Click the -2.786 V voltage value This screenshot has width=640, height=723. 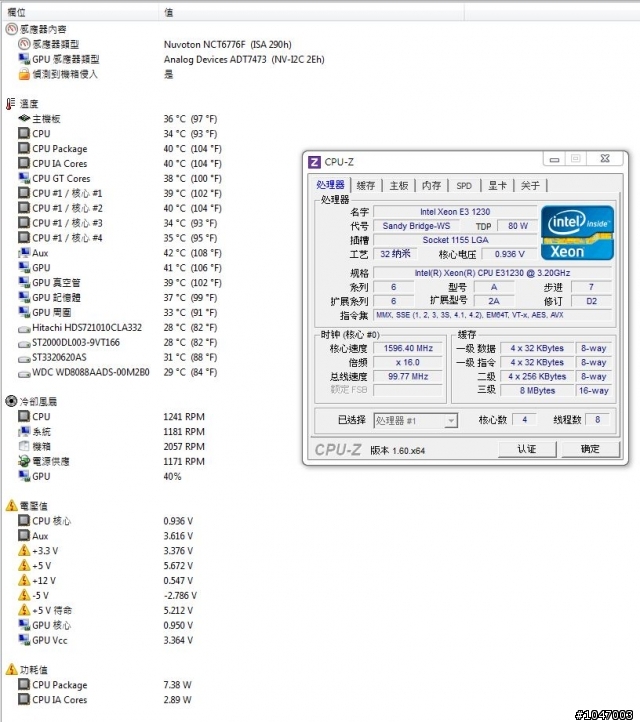pos(180,595)
